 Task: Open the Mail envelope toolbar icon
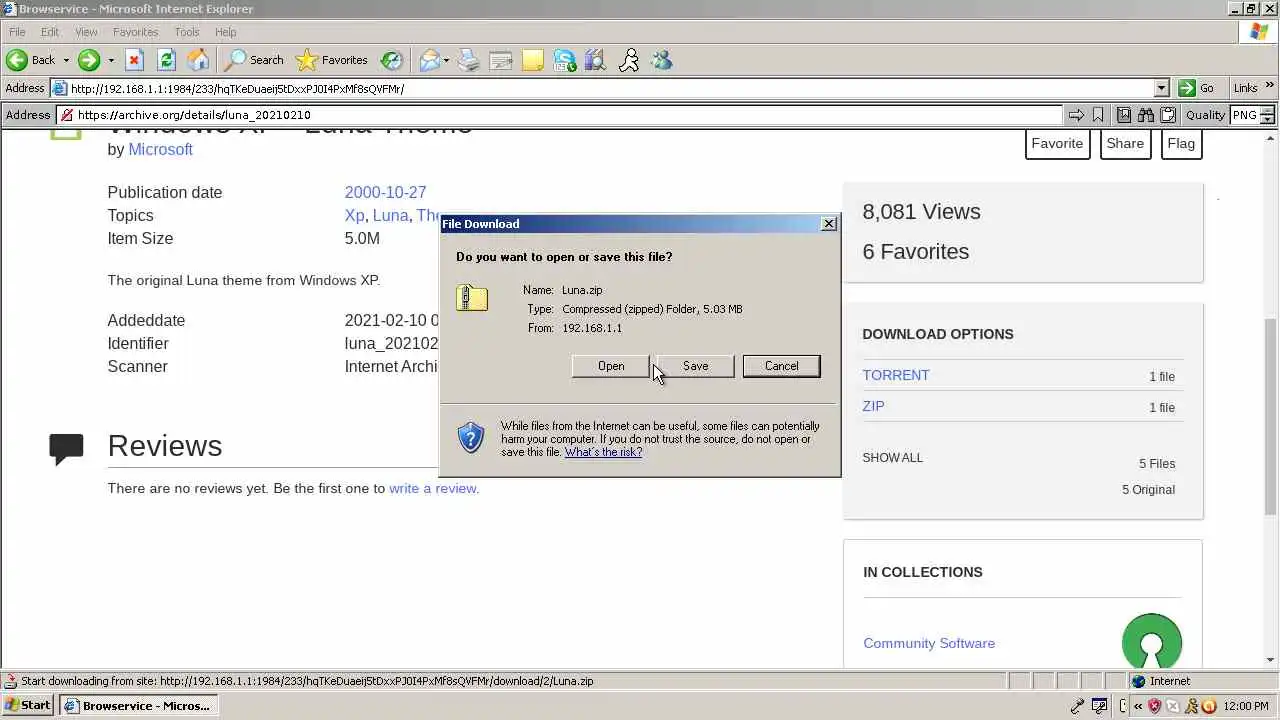pyautogui.click(x=429, y=60)
